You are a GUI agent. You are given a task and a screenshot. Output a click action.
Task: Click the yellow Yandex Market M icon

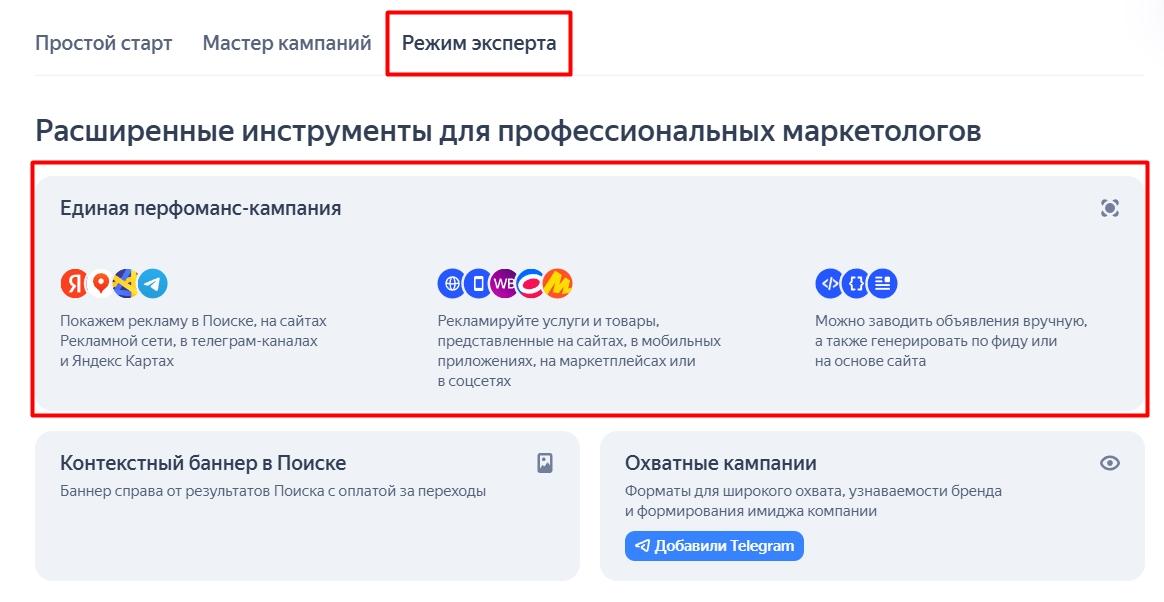[x=558, y=284]
